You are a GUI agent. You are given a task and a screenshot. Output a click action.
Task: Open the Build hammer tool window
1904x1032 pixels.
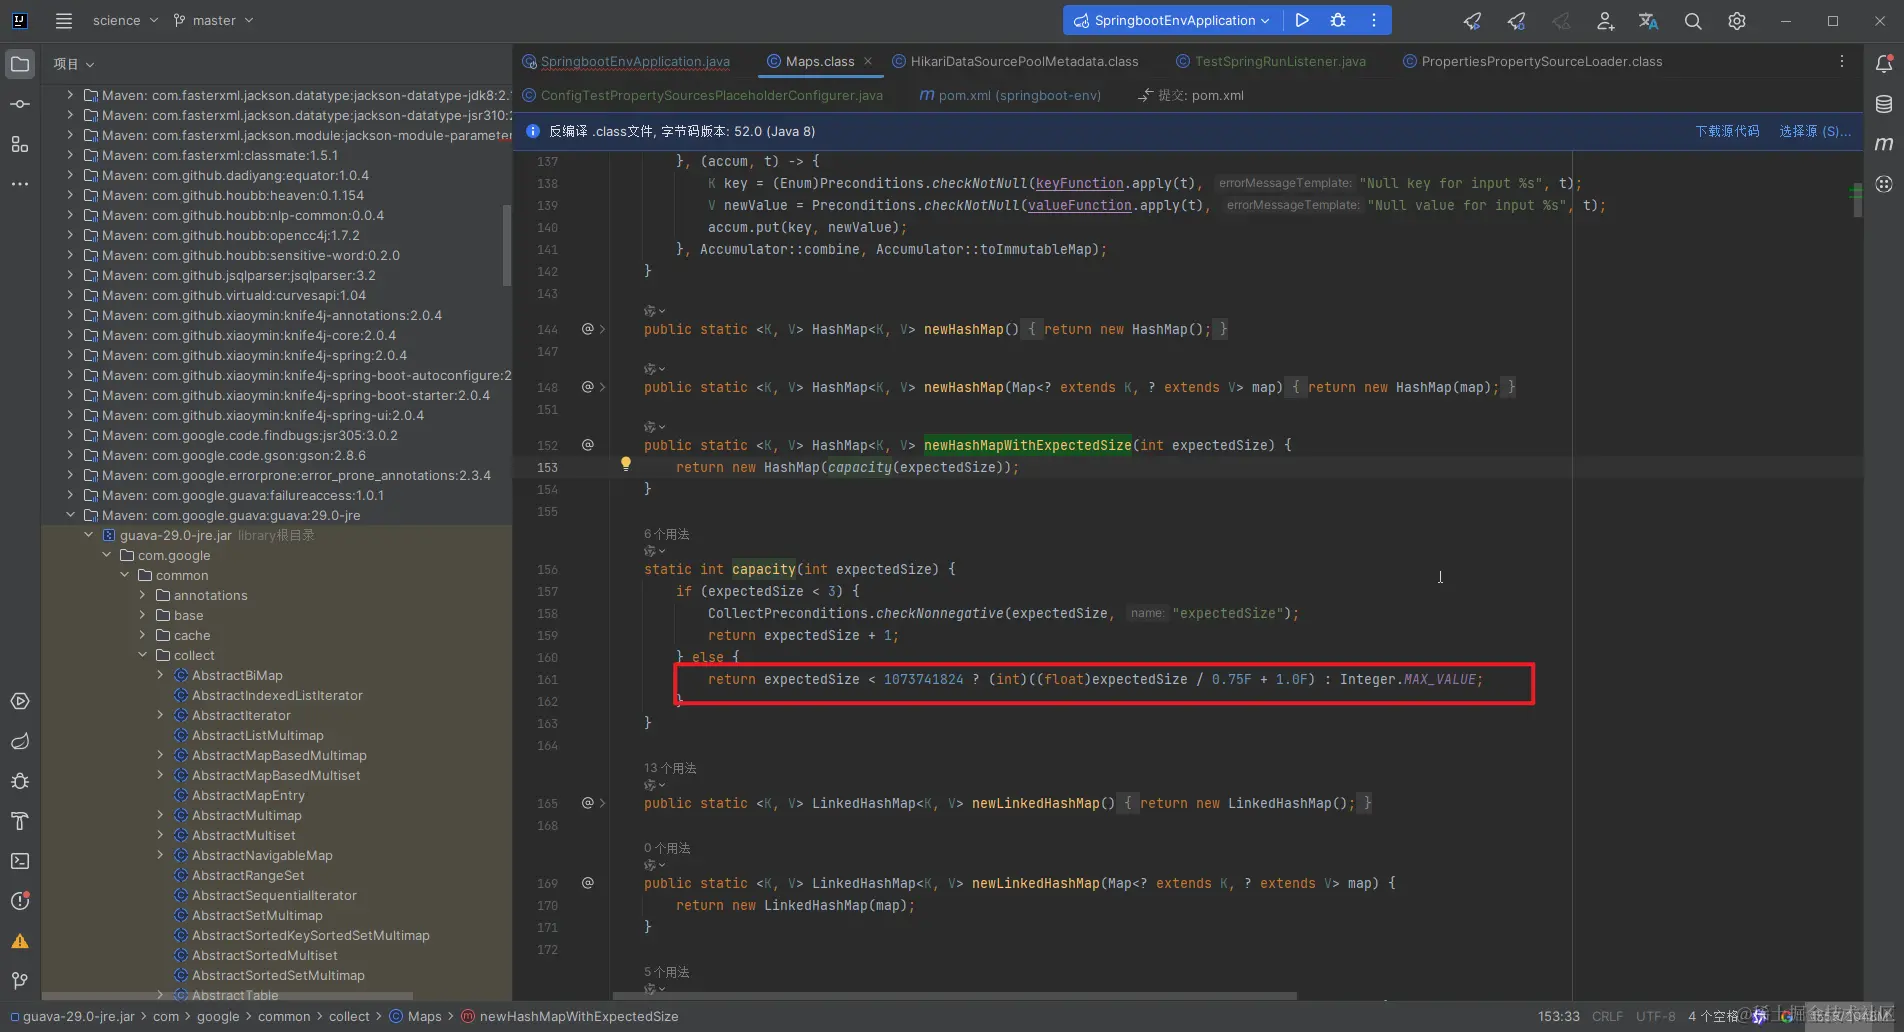pyautogui.click(x=20, y=821)
